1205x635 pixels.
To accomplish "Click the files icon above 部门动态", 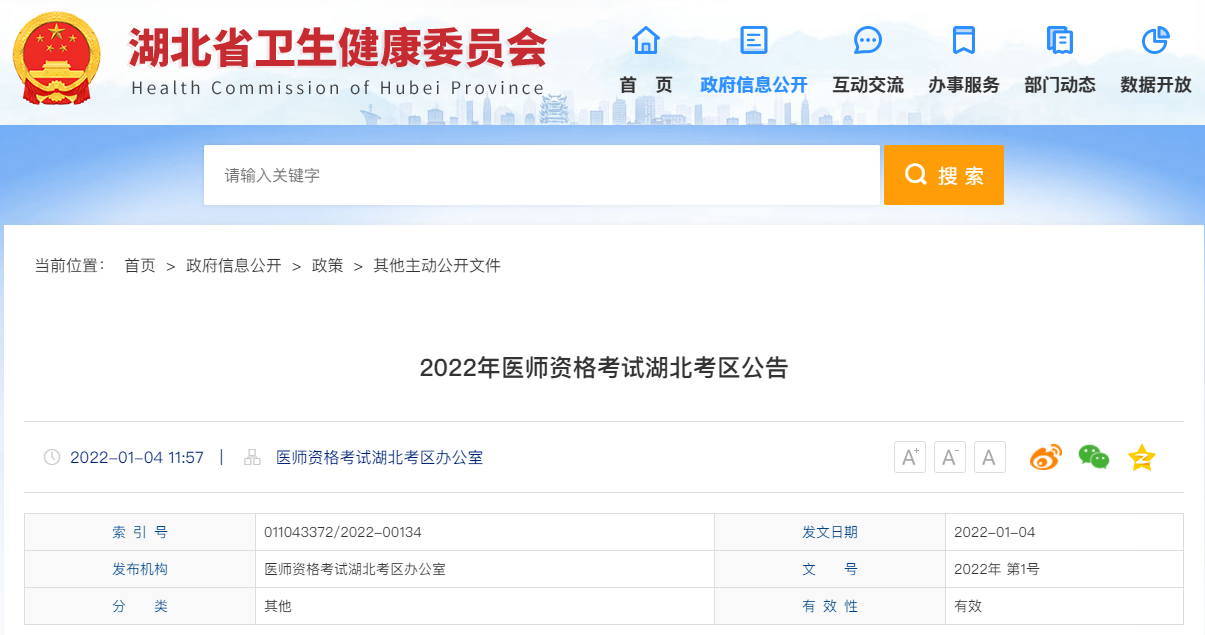I will (1059, 40).
